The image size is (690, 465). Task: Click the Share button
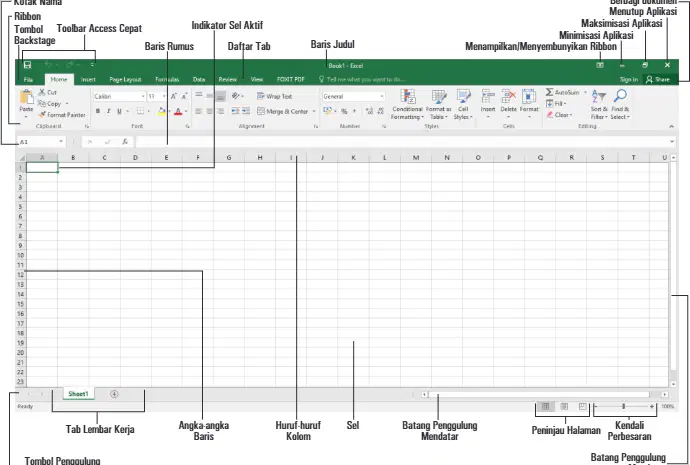coord(658,80)
